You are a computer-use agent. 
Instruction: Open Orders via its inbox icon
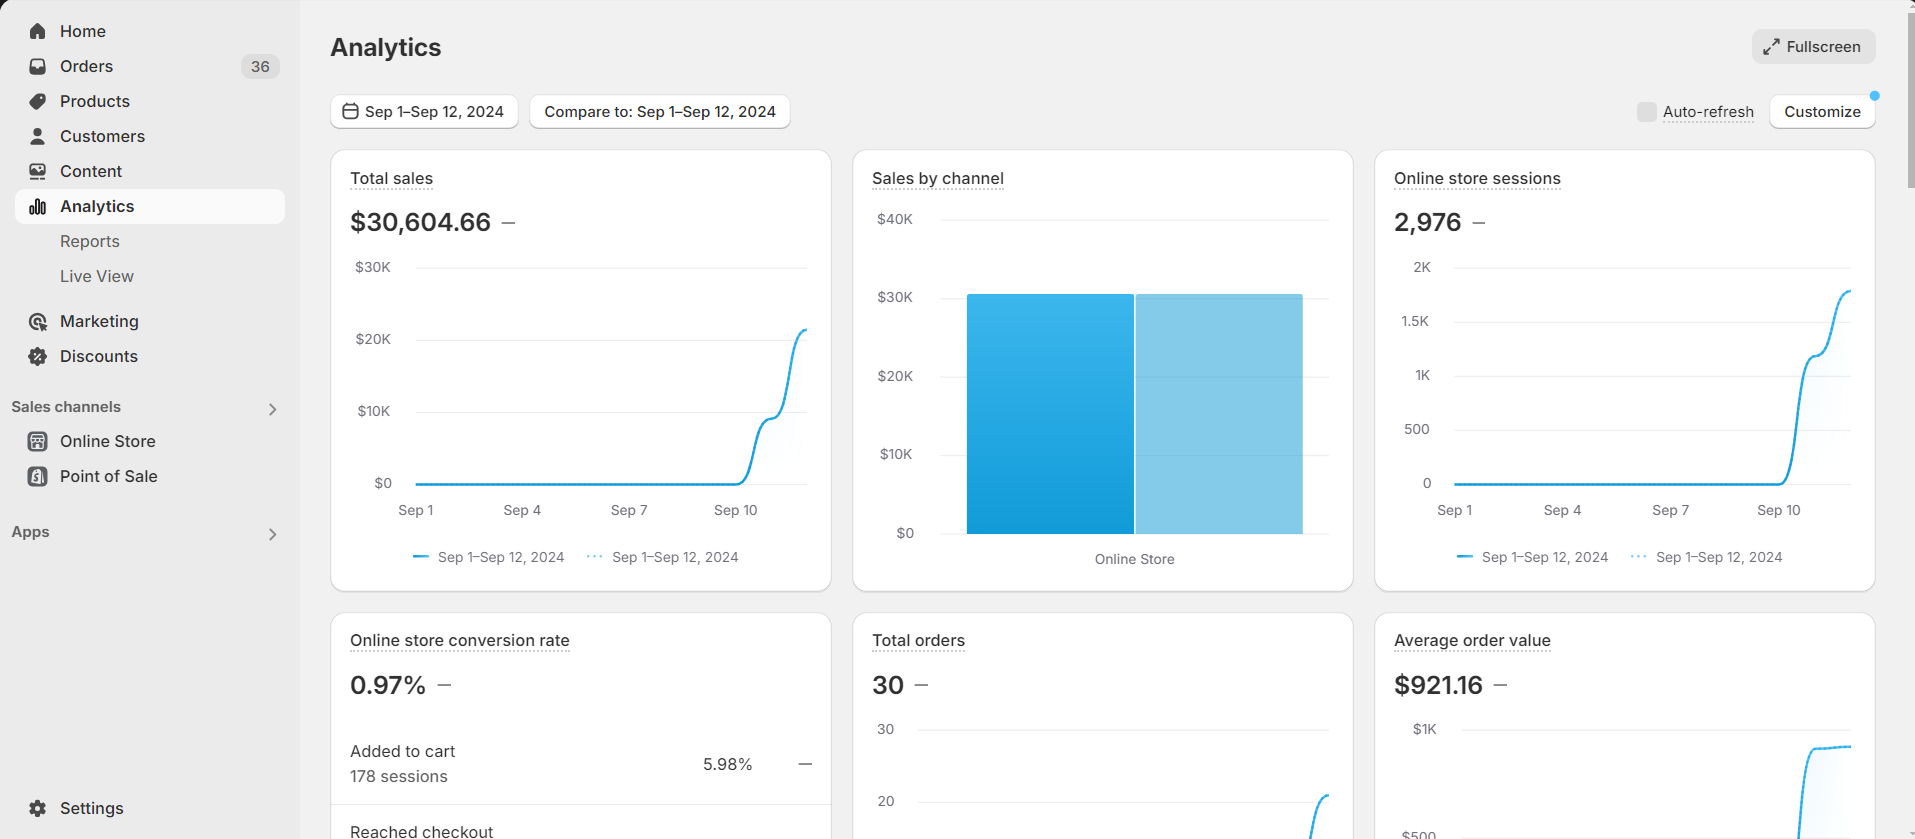(x=38, y=66)
